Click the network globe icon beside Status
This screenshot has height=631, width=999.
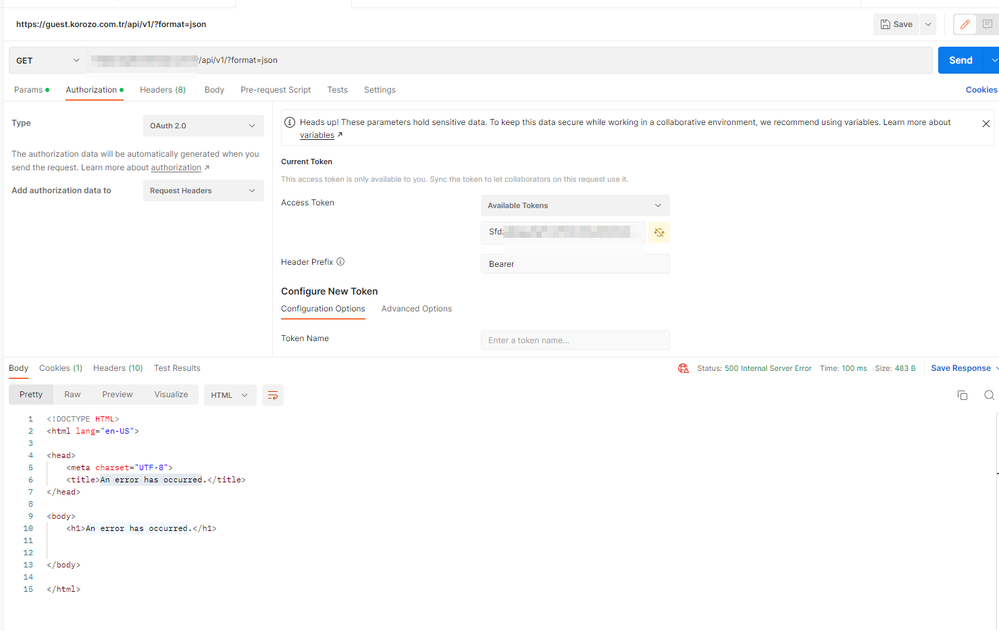[x=684, y=368]
